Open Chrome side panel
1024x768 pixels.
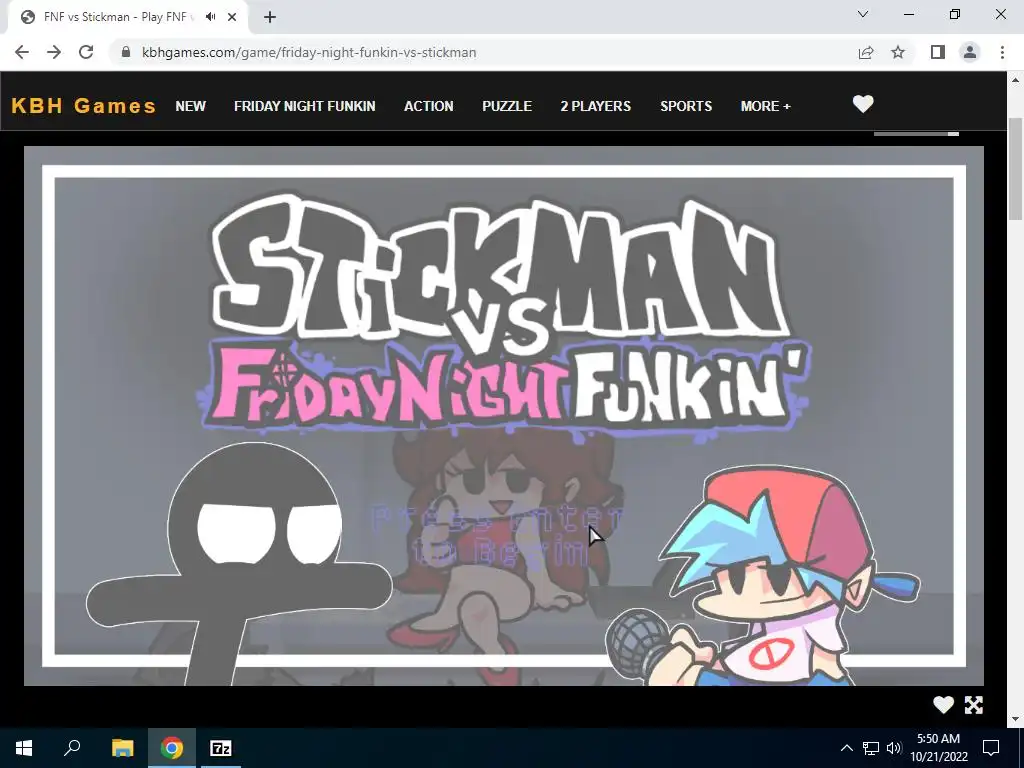(x=938, y=52)
